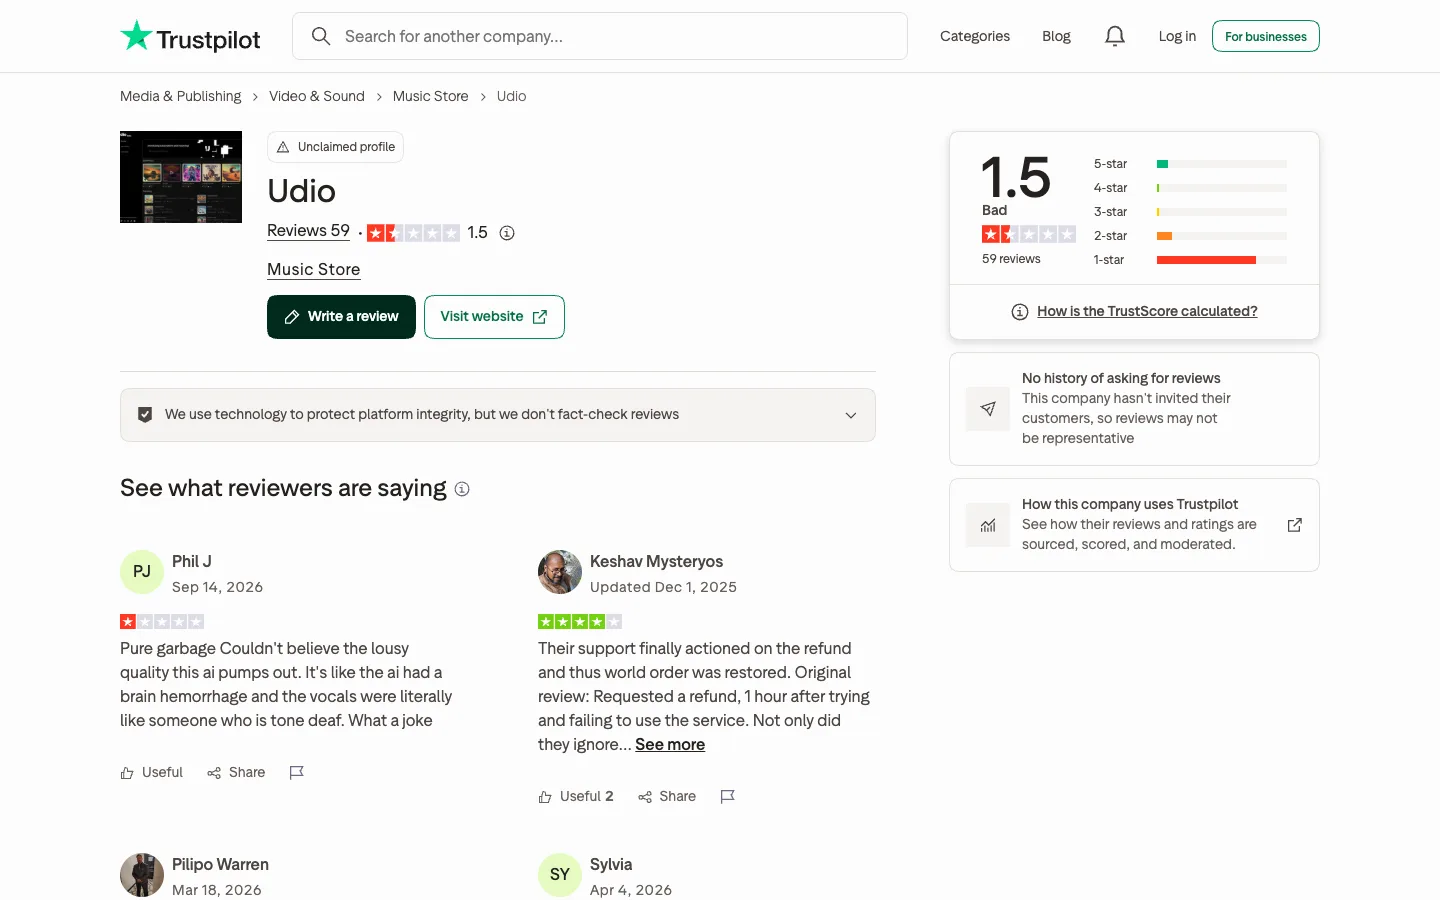The image size is (1440, 900).
Task: Click the chart icon in Trustpilot usage card
Action: (x=988, y=525)
